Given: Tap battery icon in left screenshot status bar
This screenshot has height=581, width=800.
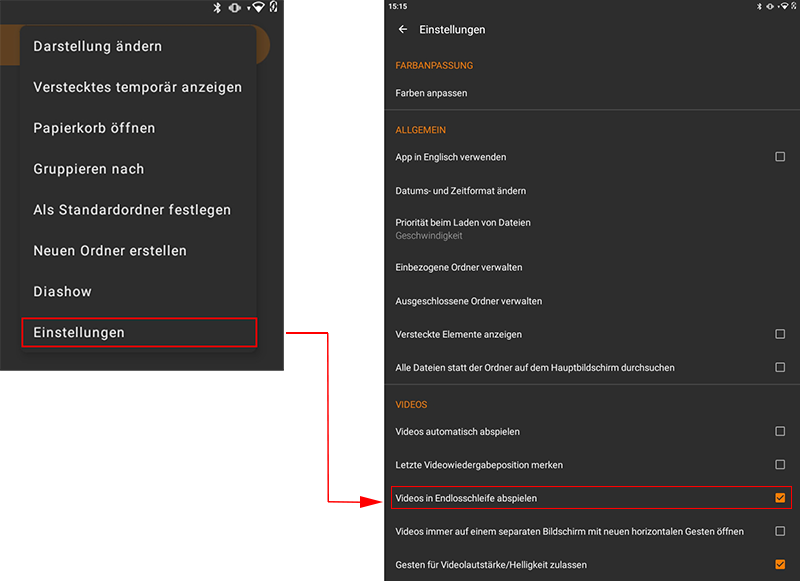Looking at the screenshot, I should 273,7.
